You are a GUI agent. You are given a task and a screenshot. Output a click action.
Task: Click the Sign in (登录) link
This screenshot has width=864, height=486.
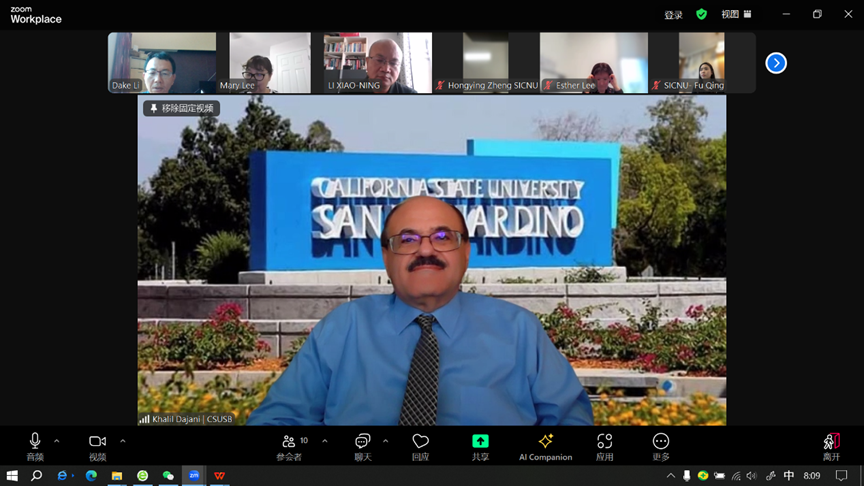[673, 15]
